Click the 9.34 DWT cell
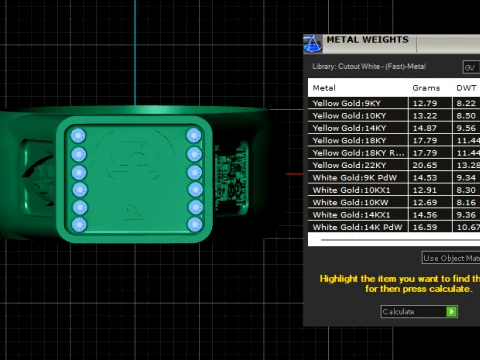480x360 pixels. [x=466, y=178]
